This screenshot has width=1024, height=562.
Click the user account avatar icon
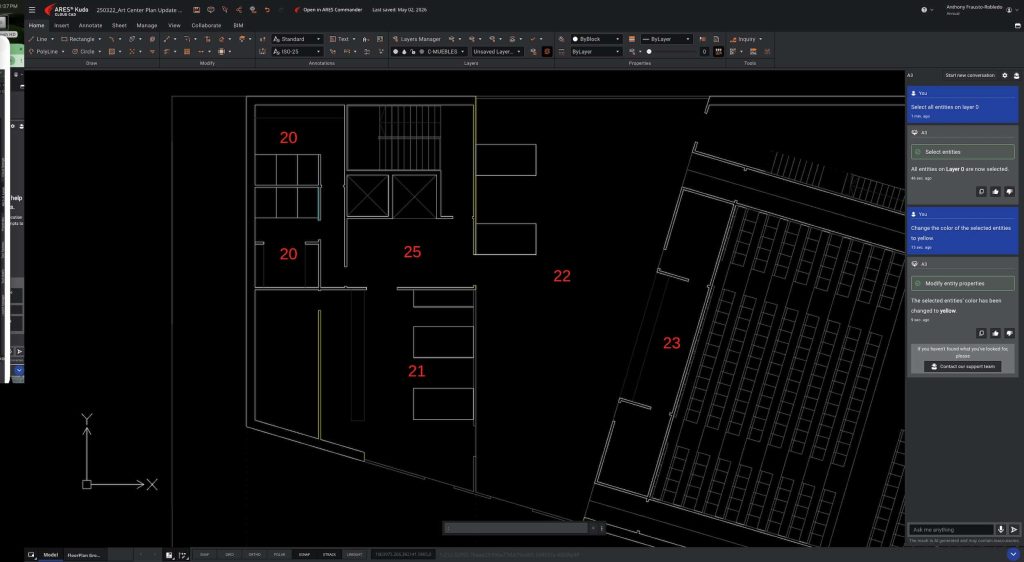[1010, 10]
